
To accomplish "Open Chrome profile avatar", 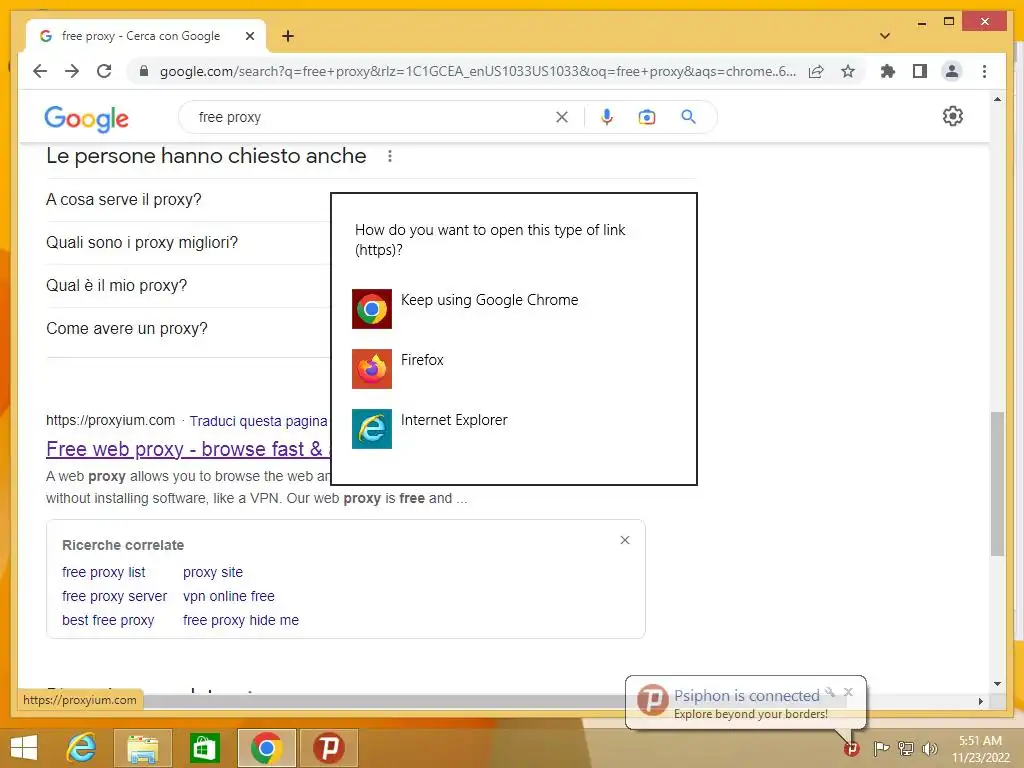I will 952,71.
